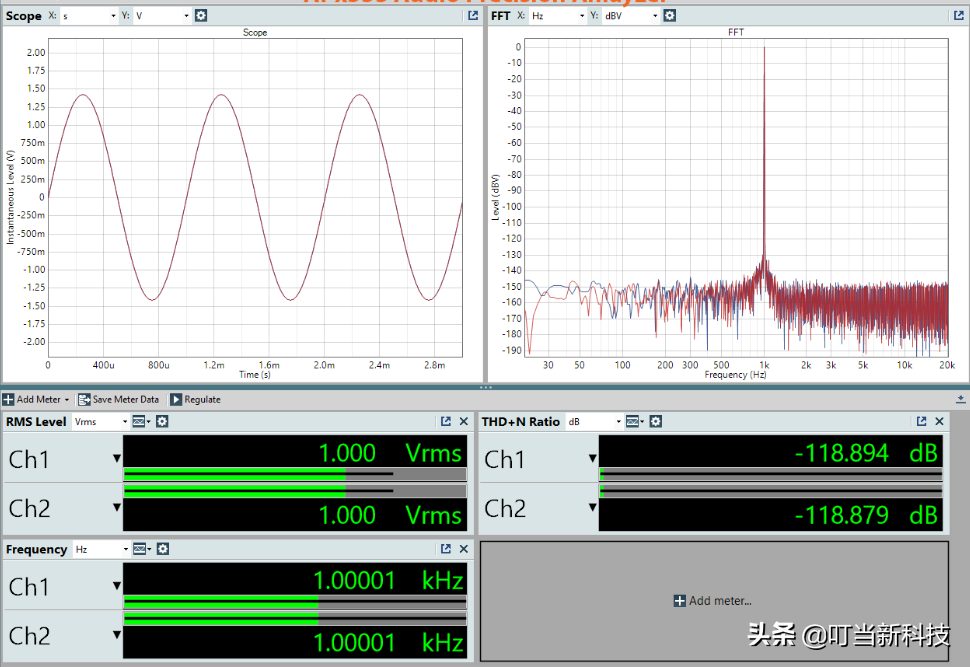Screen dimensions: 970x667
Task: Open RMS Level meter settings gear
Action: coord(162,422)
